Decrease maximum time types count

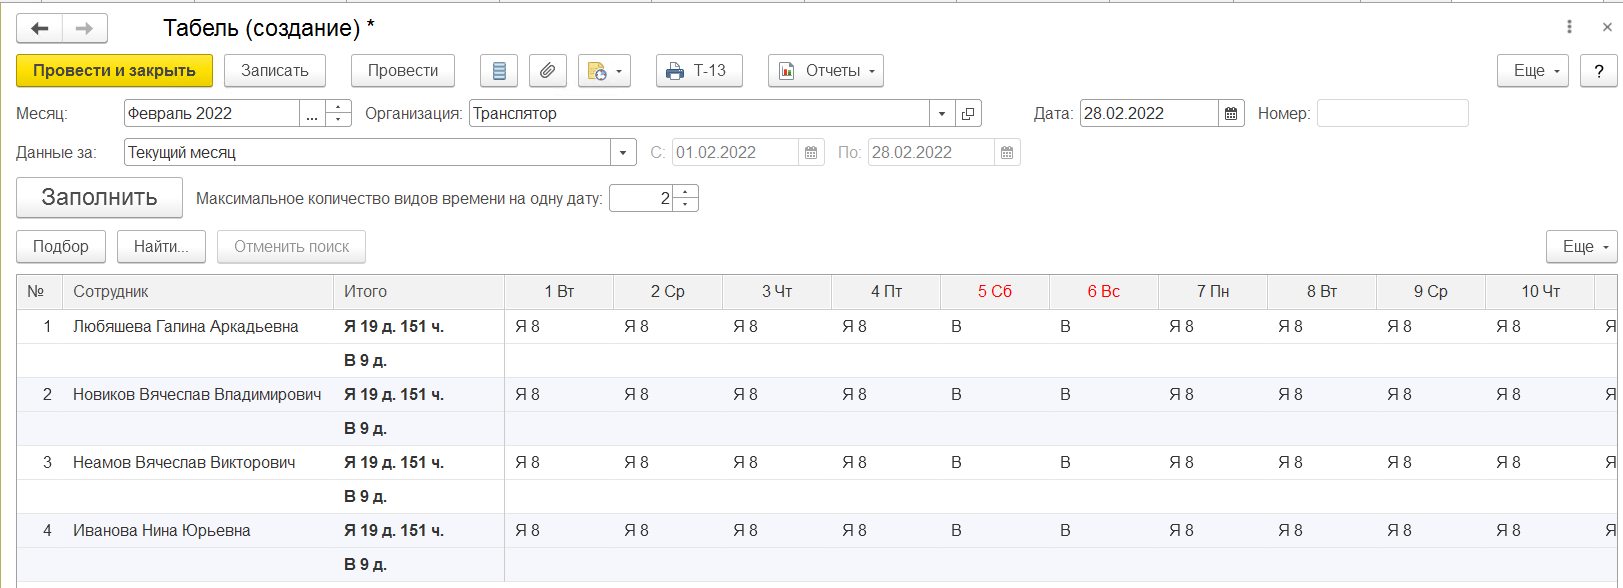click(x=685, y=205)
